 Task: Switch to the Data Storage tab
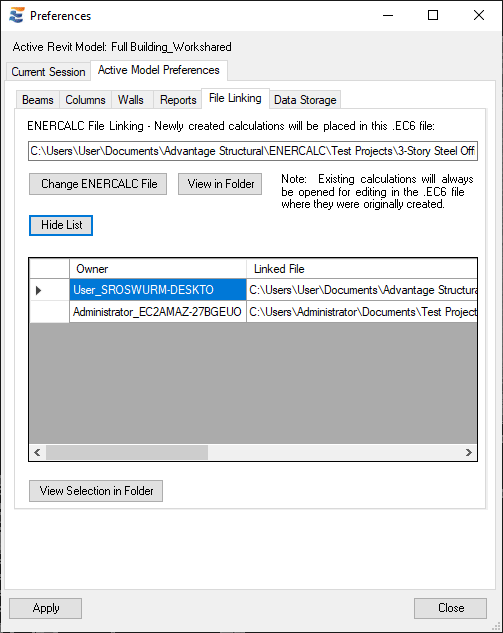pyautogui.click(x=305, y=100)
